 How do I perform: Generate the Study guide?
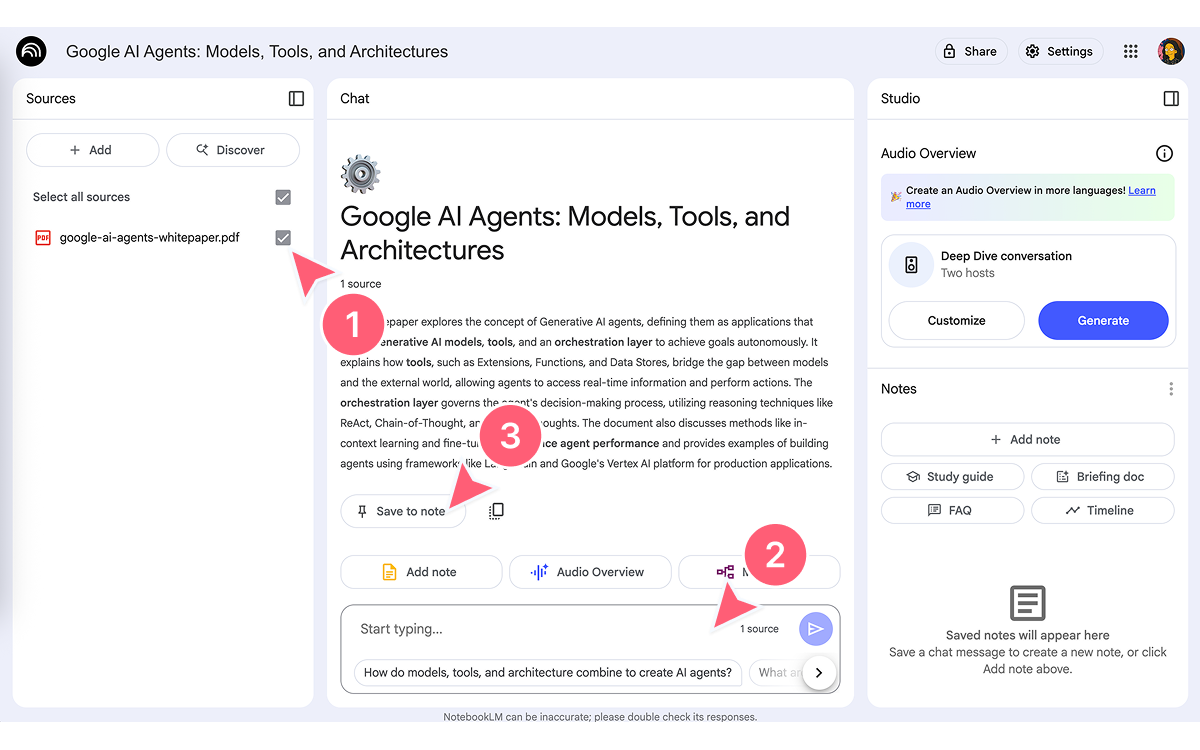952,477
